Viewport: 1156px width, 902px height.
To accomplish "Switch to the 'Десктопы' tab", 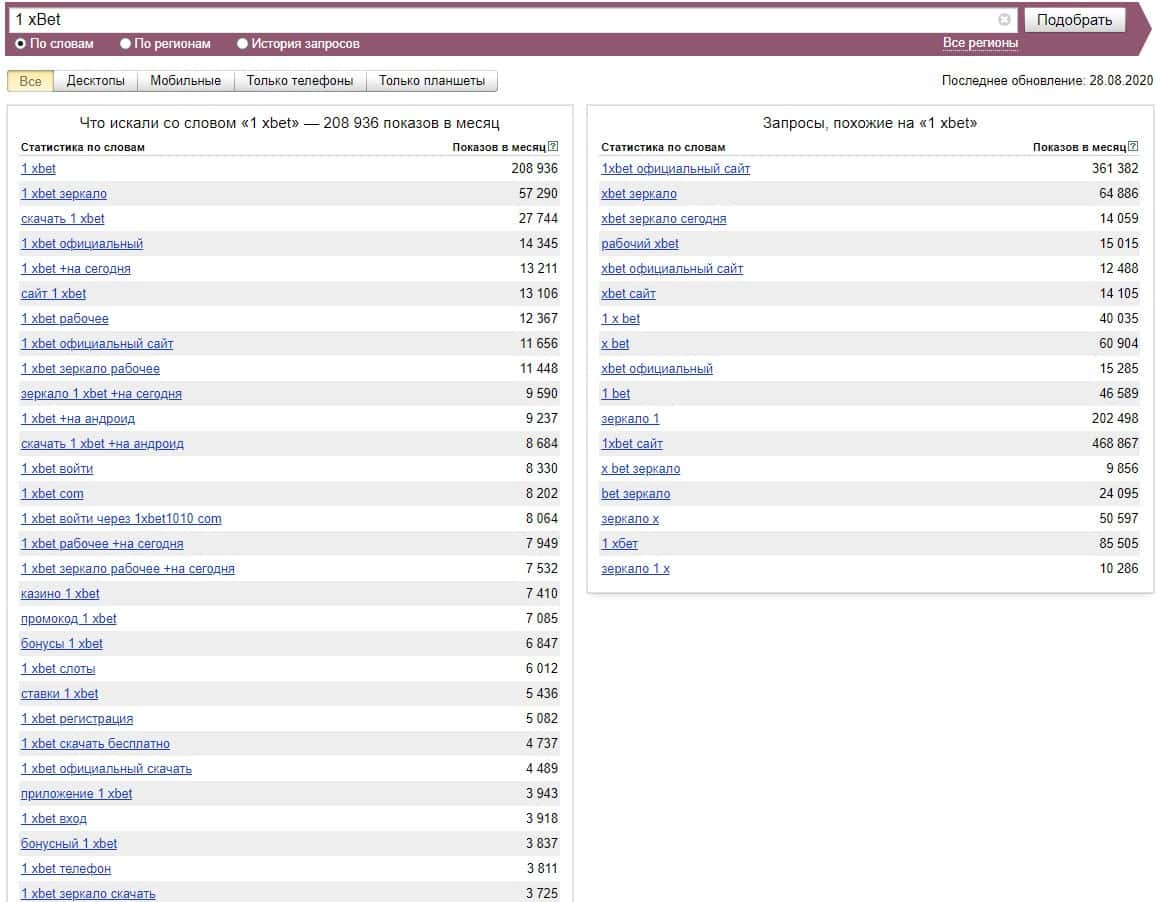I will pyautogui.click(x=96, y=81).
